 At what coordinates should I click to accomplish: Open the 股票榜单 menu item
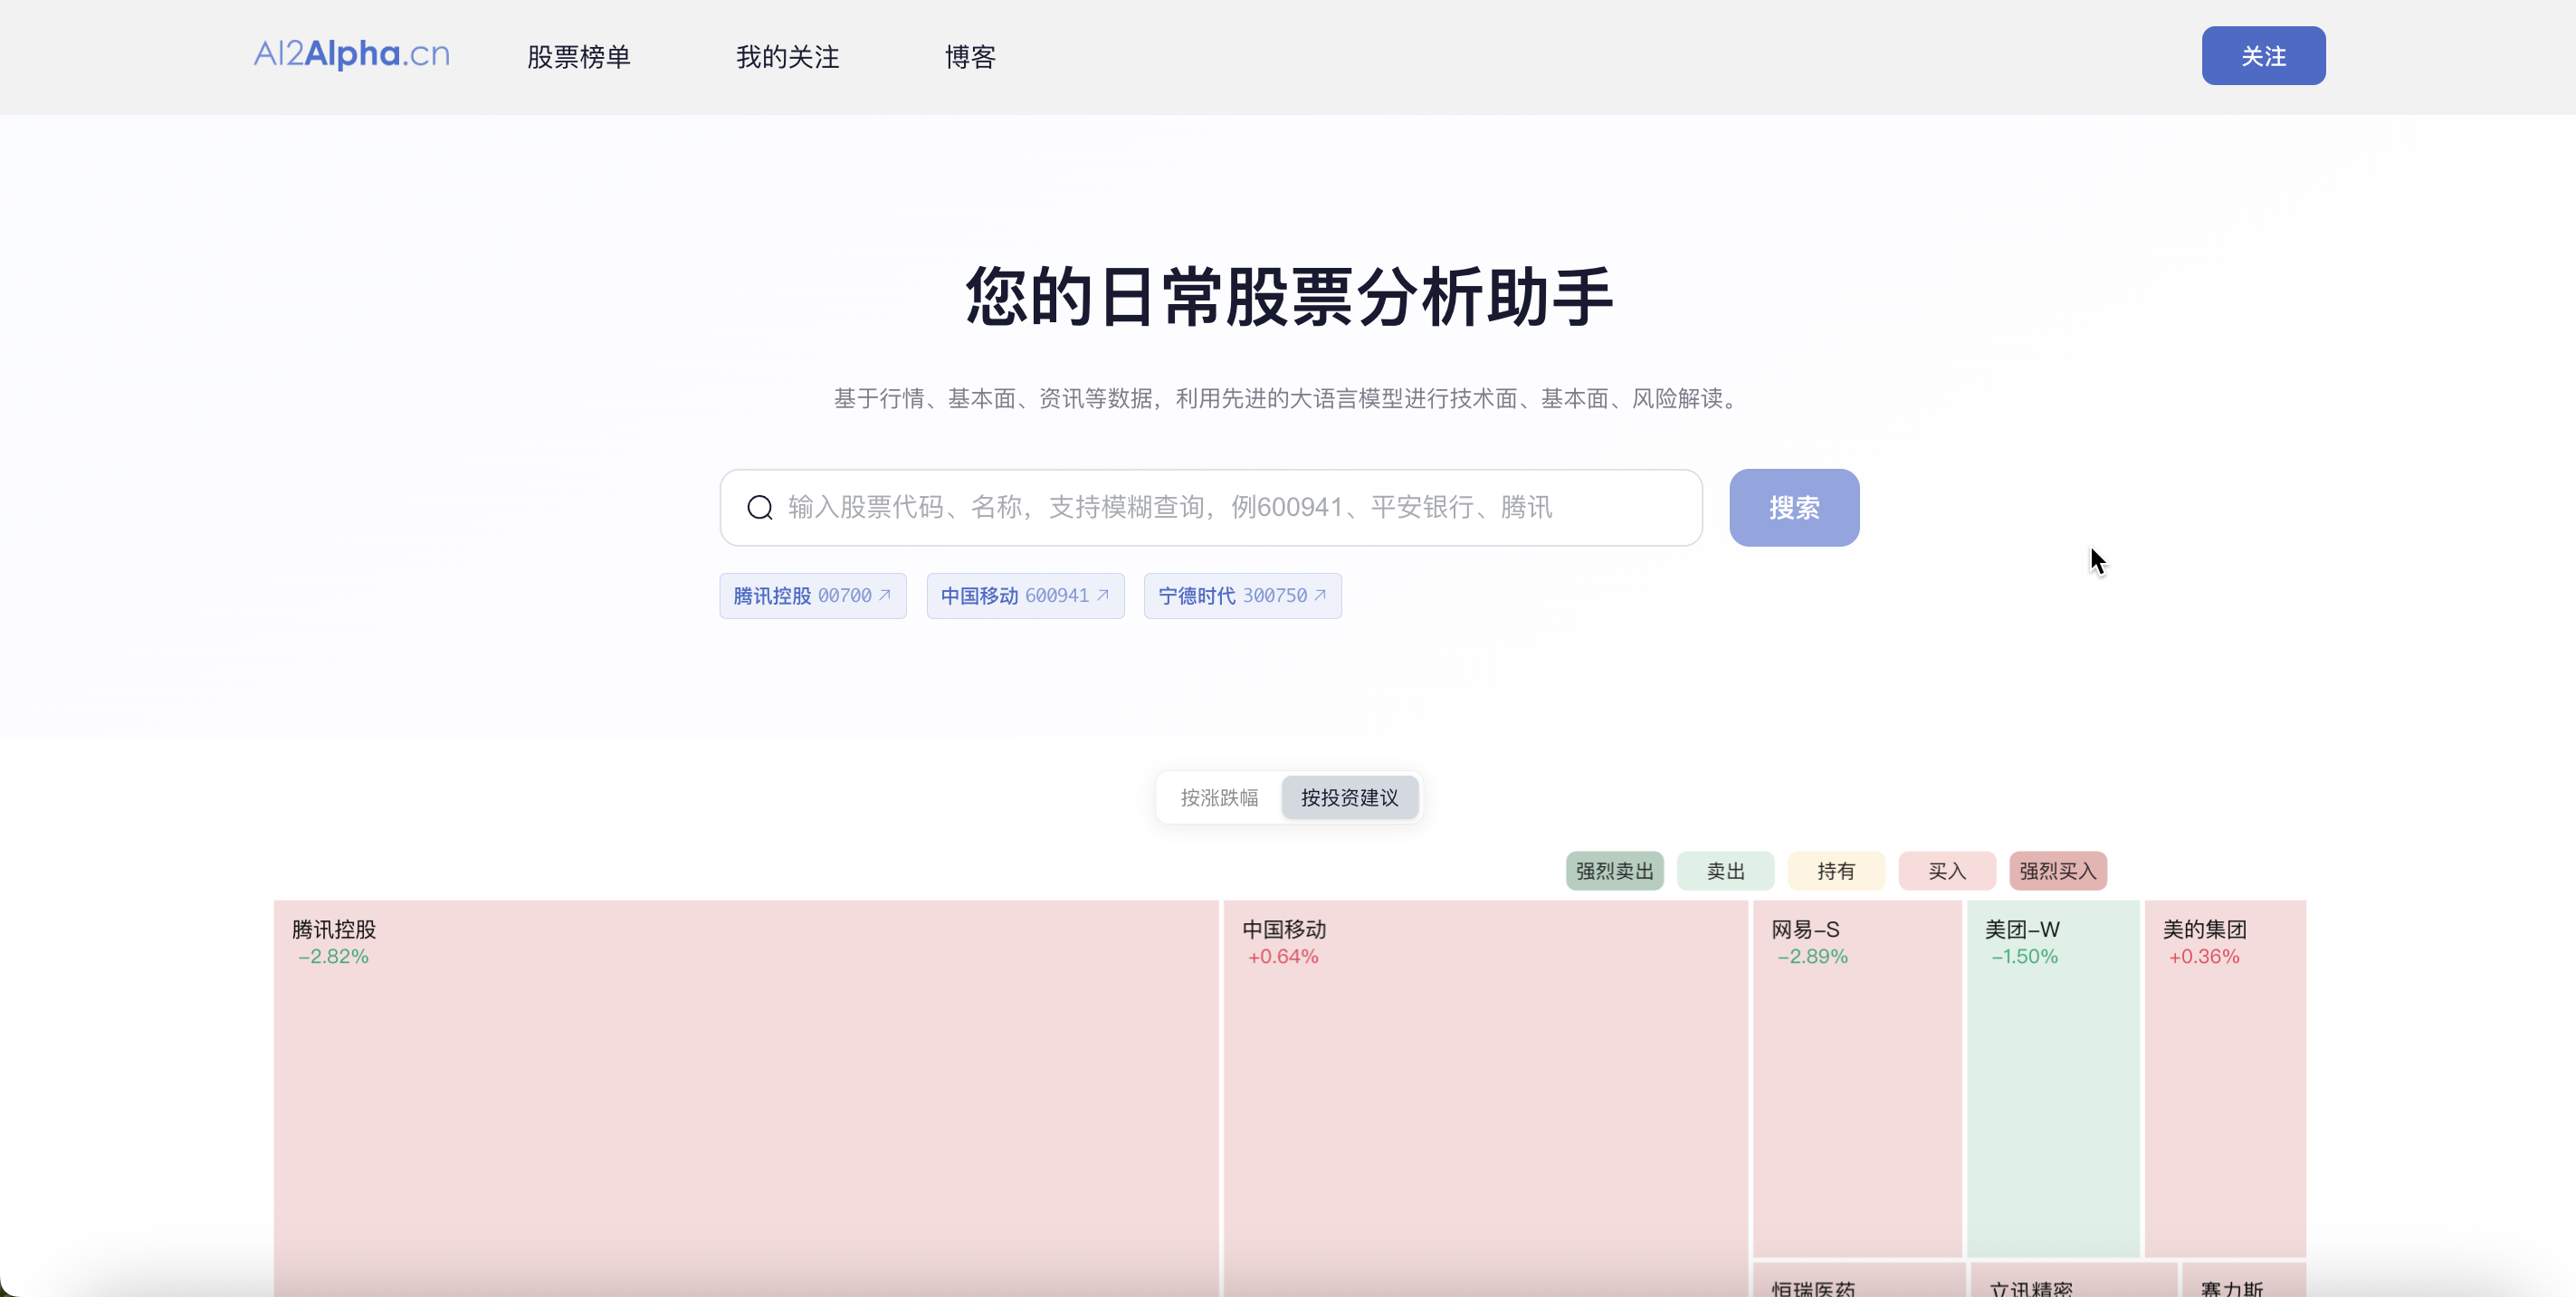(x=579, y=57)
